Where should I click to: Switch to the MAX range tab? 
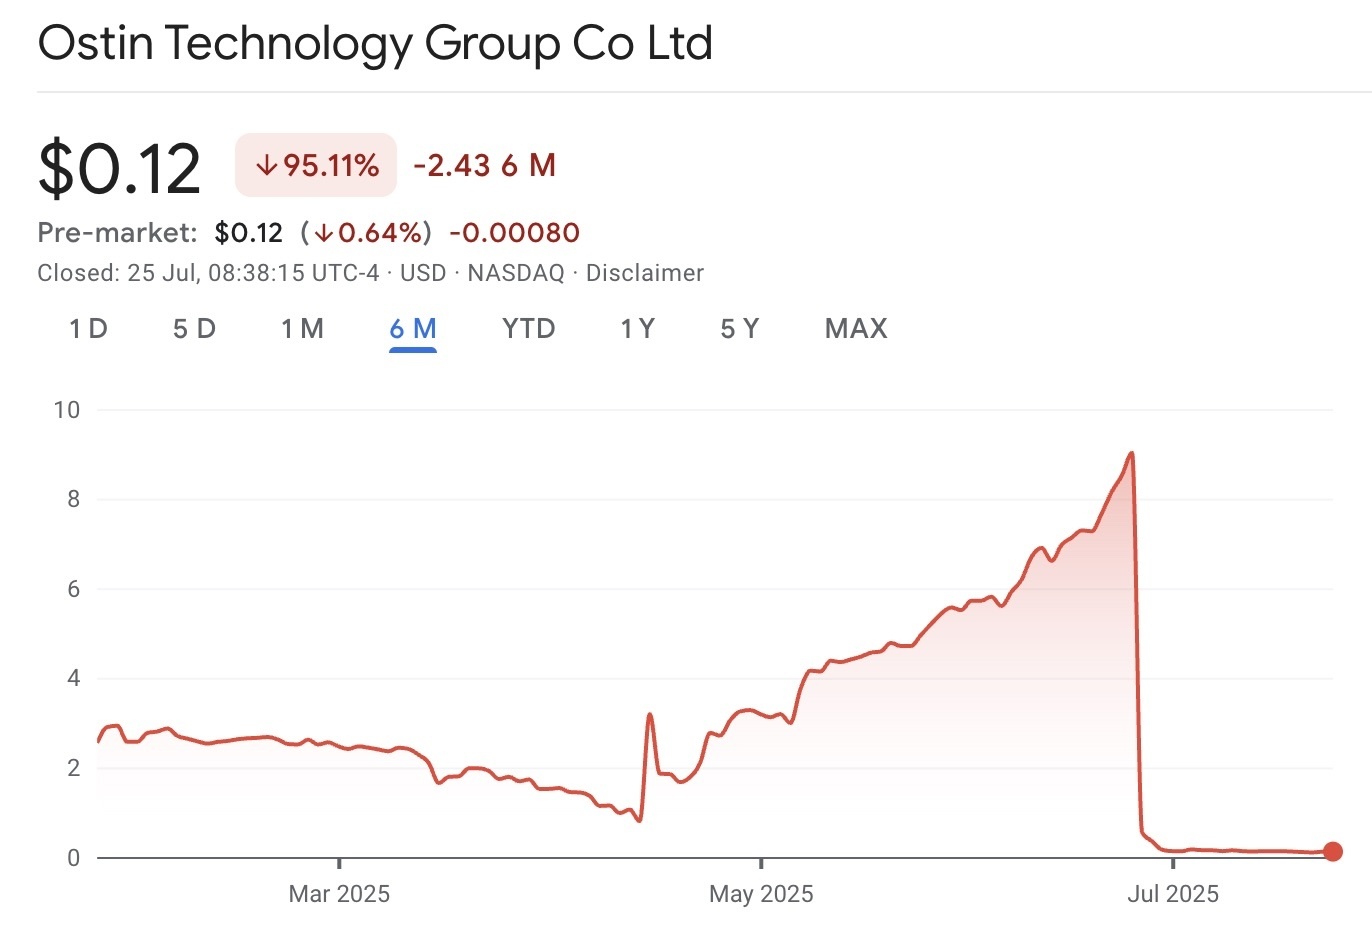click(x=856, y=329)
